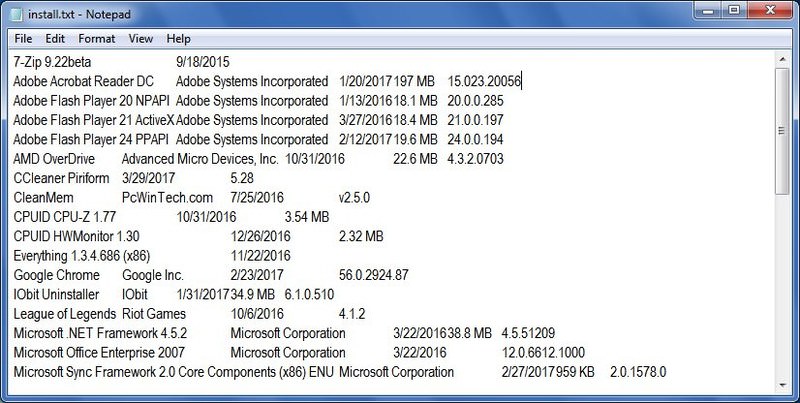The width and height of the screenshot is (800, 403).
Task: Click the scrollbar track below the thumb
Action: point(782,286)
